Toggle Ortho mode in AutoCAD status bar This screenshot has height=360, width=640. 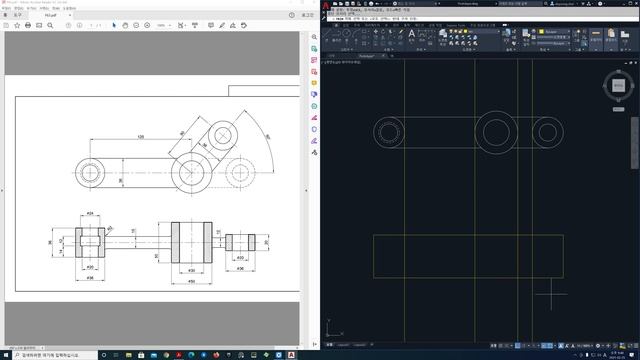[518, 346]
